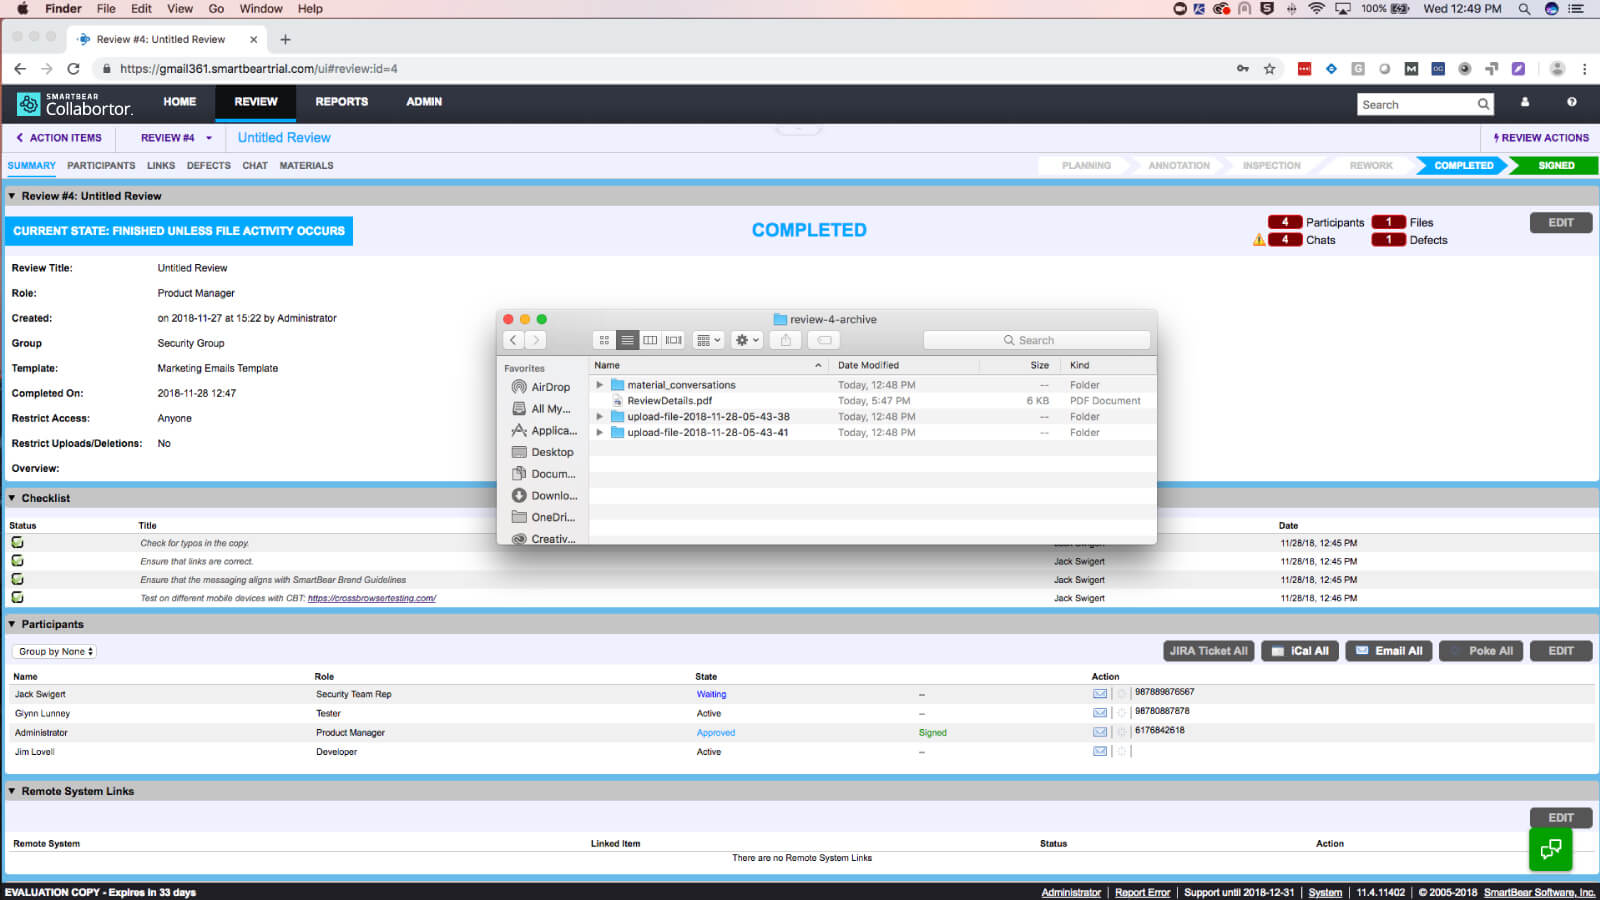Viewport: 1600px width, 900px height.
Task: Open the crossbrowsertesting.com link
Action: tap(371, 598)
